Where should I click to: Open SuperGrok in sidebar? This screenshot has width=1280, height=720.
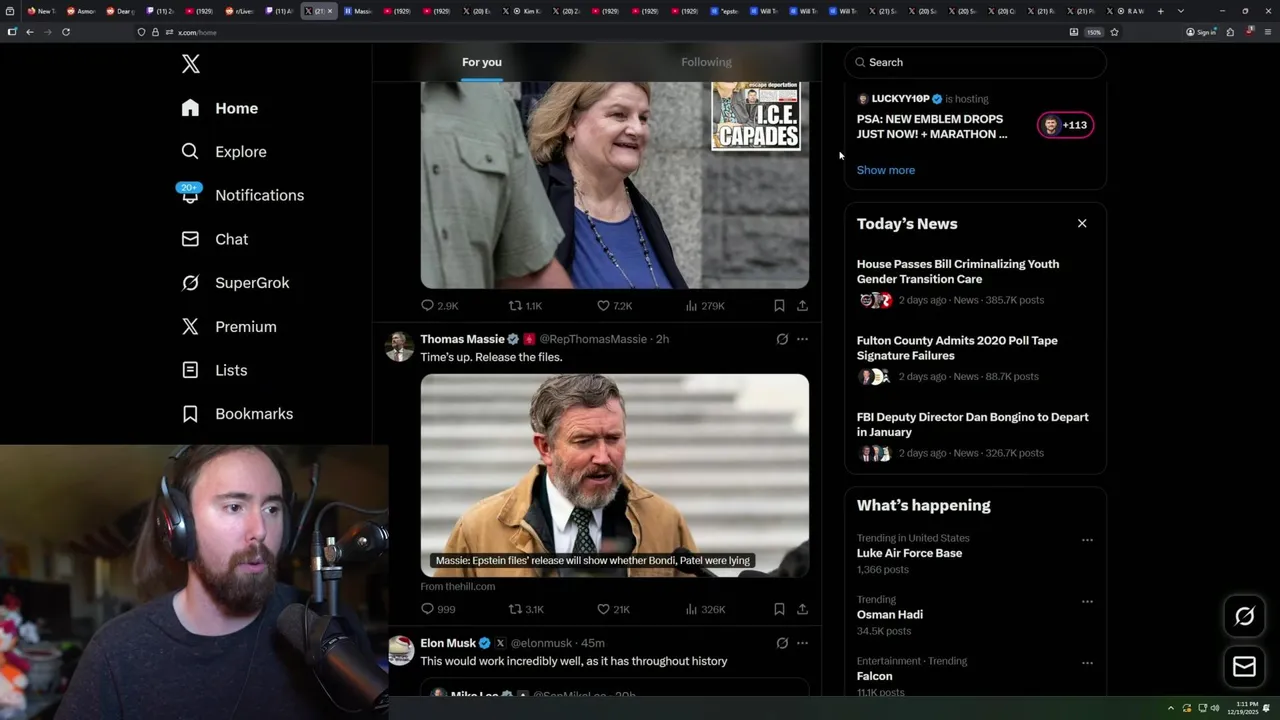236,283
